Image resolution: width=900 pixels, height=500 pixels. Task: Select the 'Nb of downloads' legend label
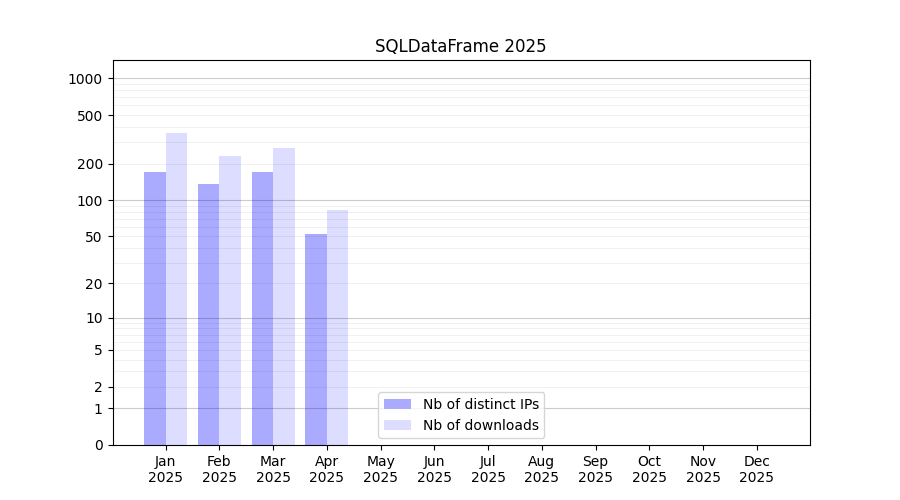(x=480, y=425)
